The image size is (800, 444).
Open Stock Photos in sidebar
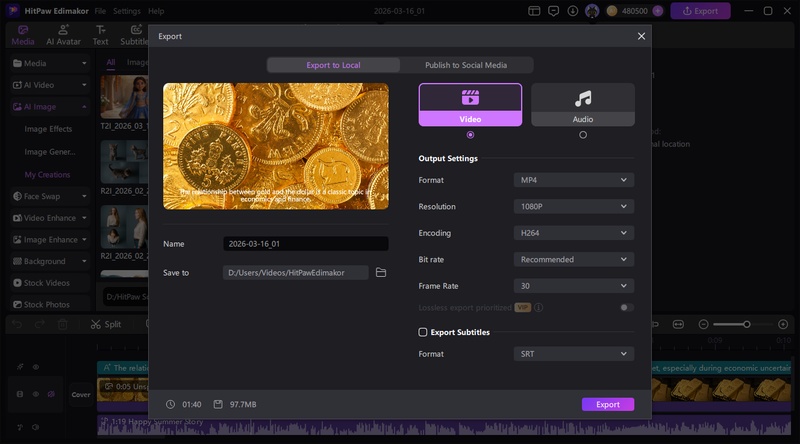[50, 304]
